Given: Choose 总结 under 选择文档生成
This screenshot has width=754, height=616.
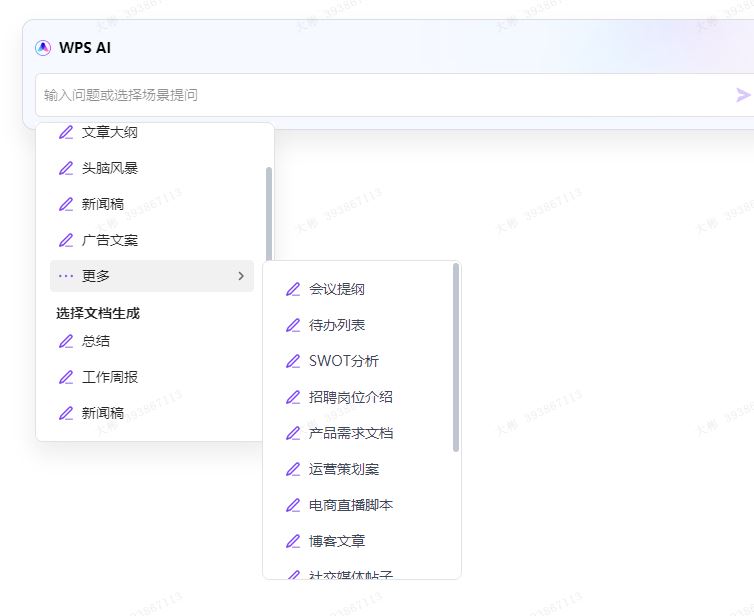Looking at the screenshot, I should 152,341.
